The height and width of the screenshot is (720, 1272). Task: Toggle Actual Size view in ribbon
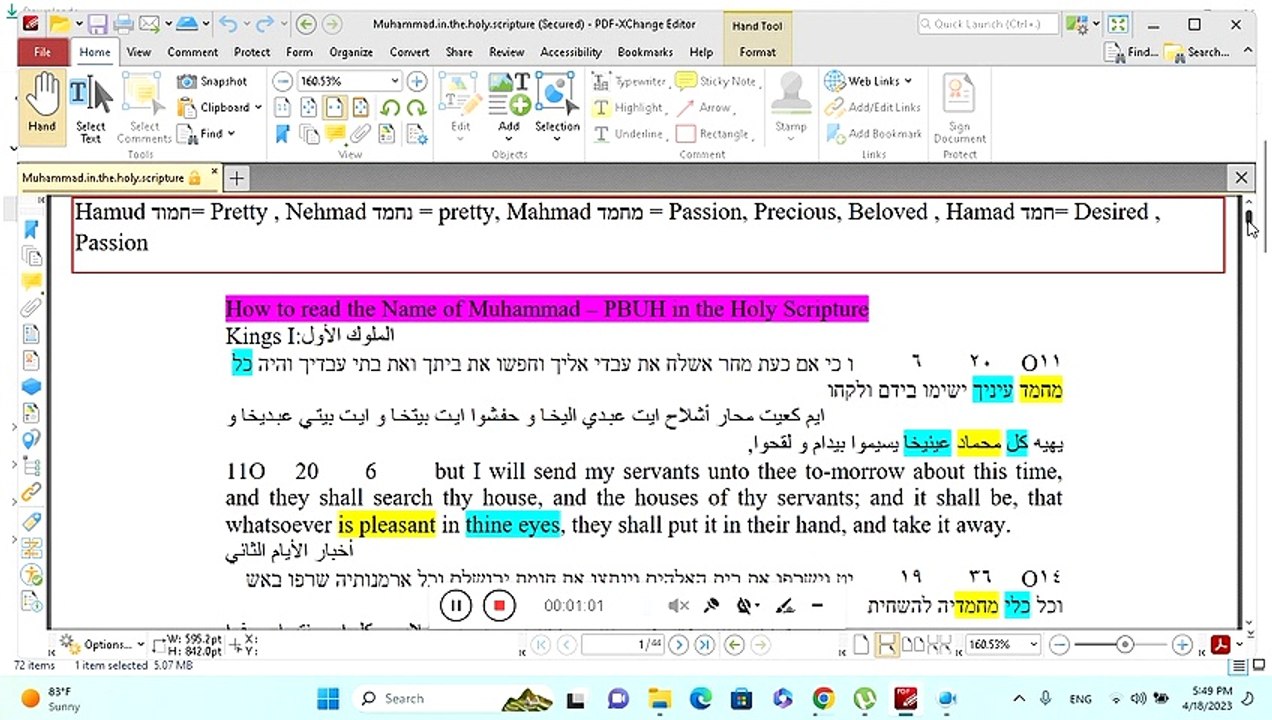[283, 108]
